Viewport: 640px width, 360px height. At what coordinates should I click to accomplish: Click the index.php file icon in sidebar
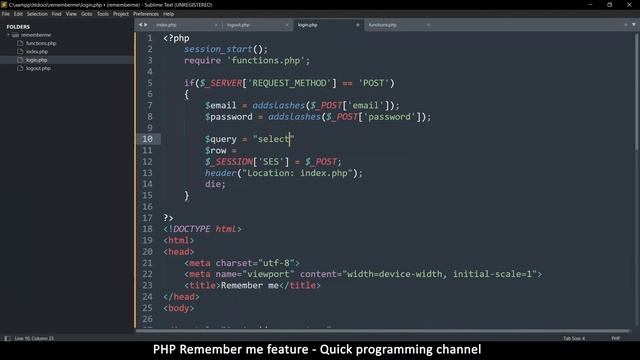coord(20,51)
